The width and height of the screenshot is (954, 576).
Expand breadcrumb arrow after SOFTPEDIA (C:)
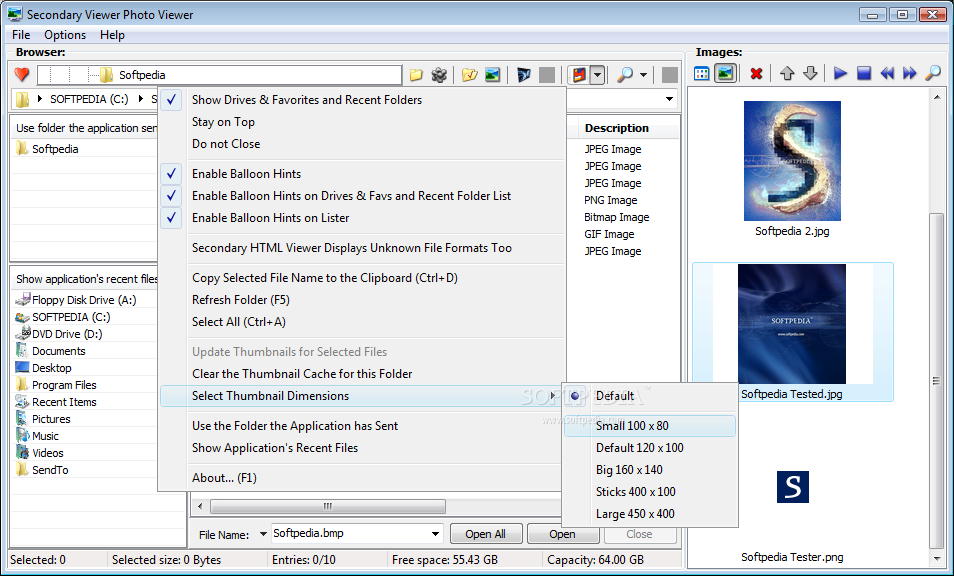(141, 99)
